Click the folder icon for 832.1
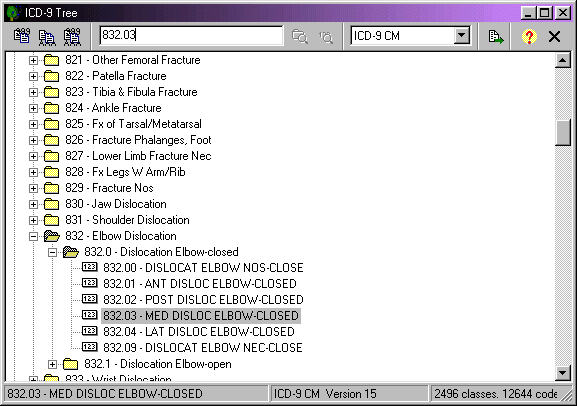577x406 pixels. pyautogui.click(x=70, y=364)
